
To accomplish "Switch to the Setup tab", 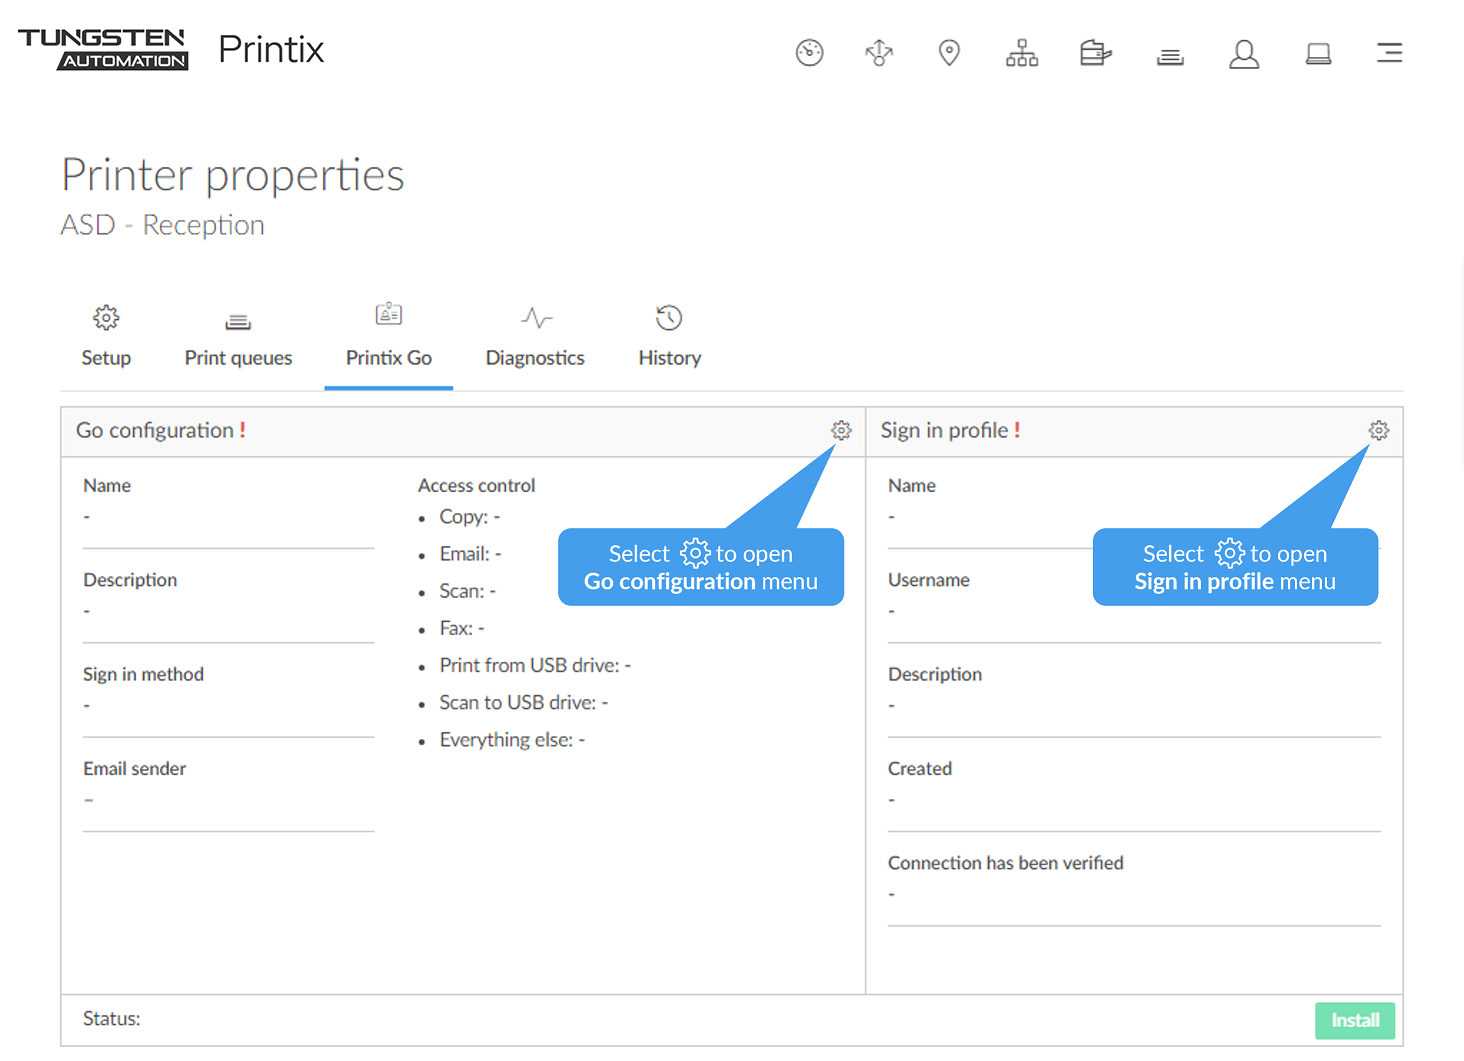I will (106, 337).
